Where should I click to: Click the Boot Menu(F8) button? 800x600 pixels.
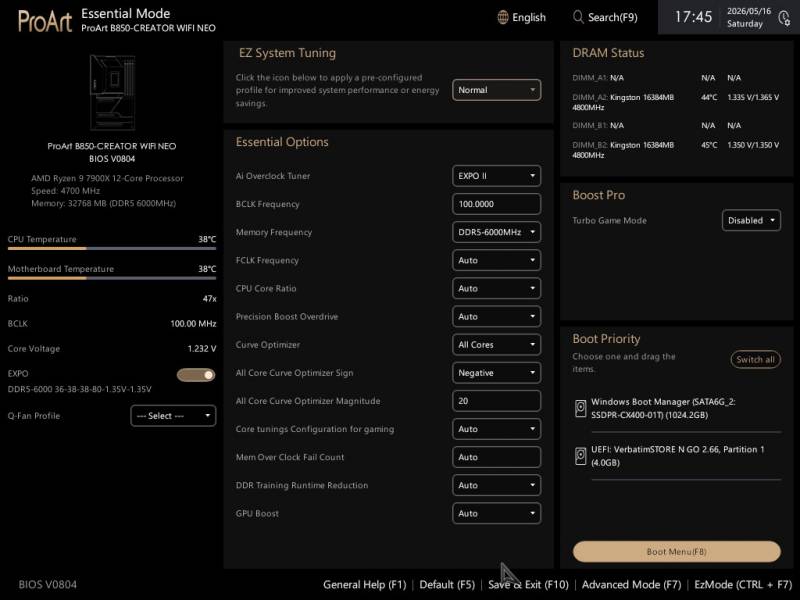pos(677,552)
